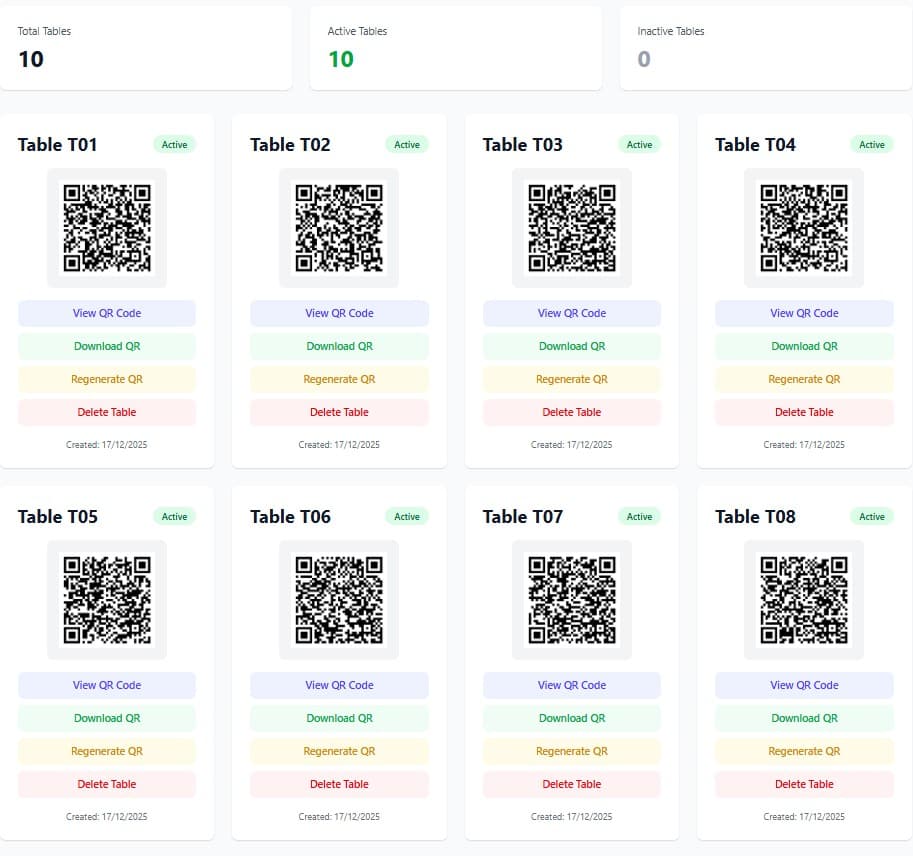Click the Active badge on Table T03
This screenshot has width=913, height=856.
click(x=639, y=145)
